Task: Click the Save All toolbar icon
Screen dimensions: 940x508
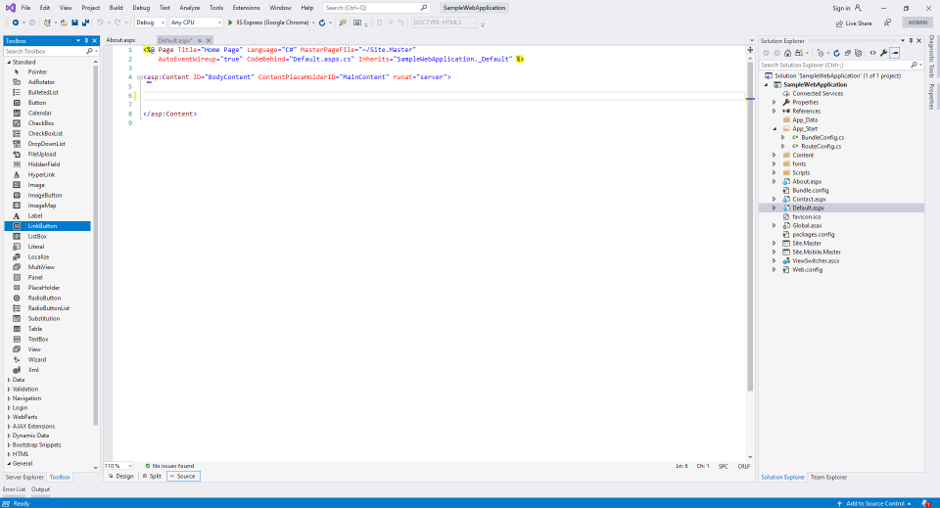Action: 85,23
